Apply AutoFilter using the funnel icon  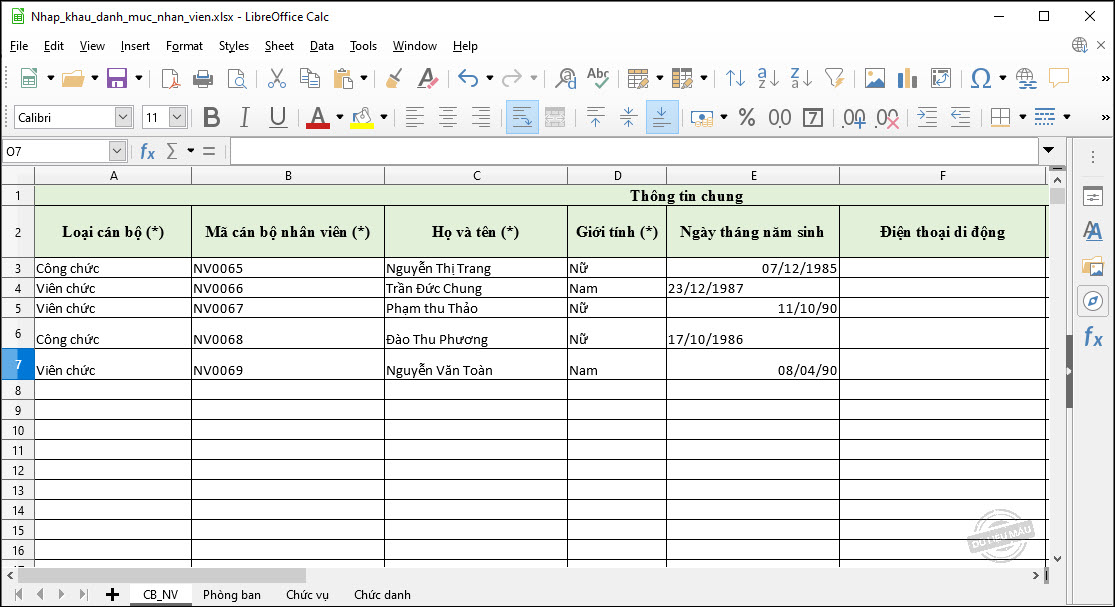(x=834, y=78)
